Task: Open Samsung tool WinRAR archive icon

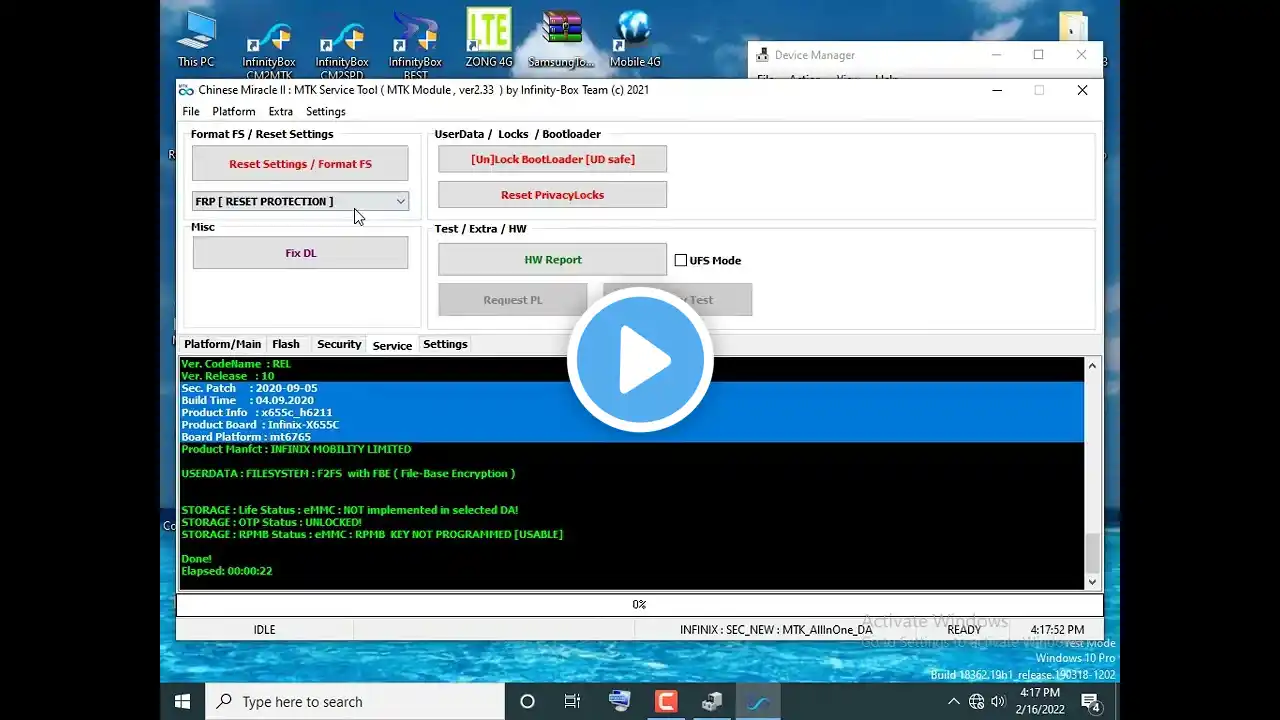Action: [561, 40]
